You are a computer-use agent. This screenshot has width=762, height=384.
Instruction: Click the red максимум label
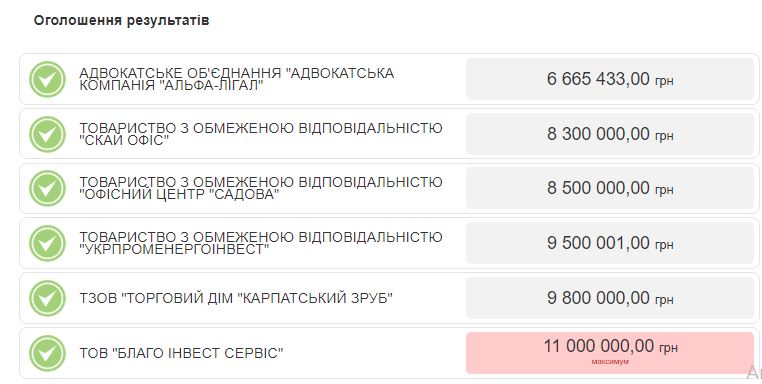tap(610, 362)
